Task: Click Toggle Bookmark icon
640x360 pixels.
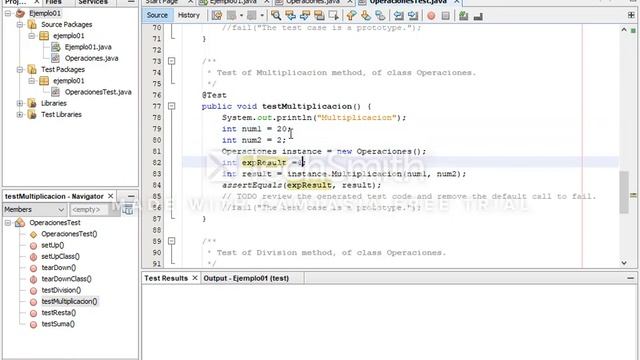Action: coord(380,16)
